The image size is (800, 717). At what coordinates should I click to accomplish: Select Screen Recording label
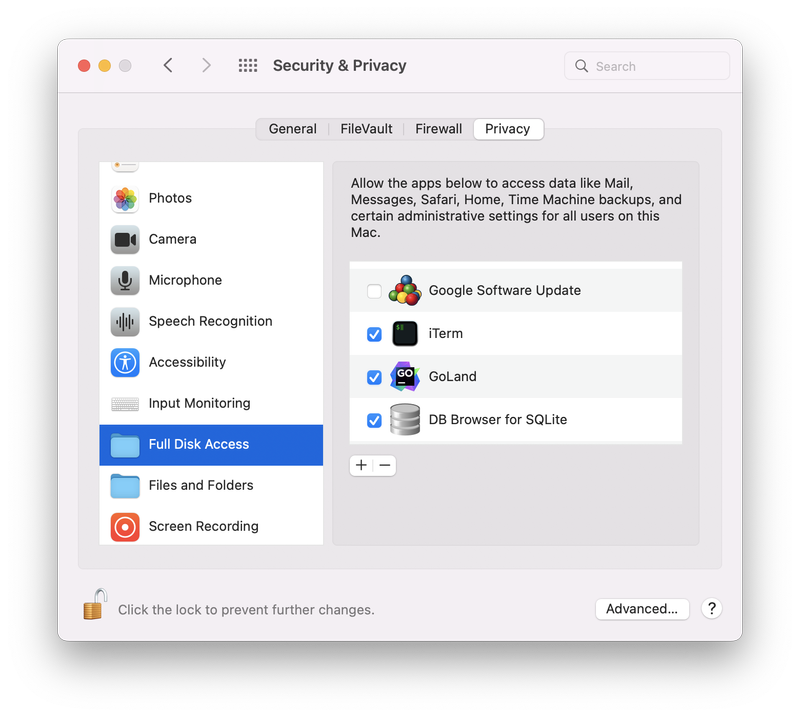[204, 526]
